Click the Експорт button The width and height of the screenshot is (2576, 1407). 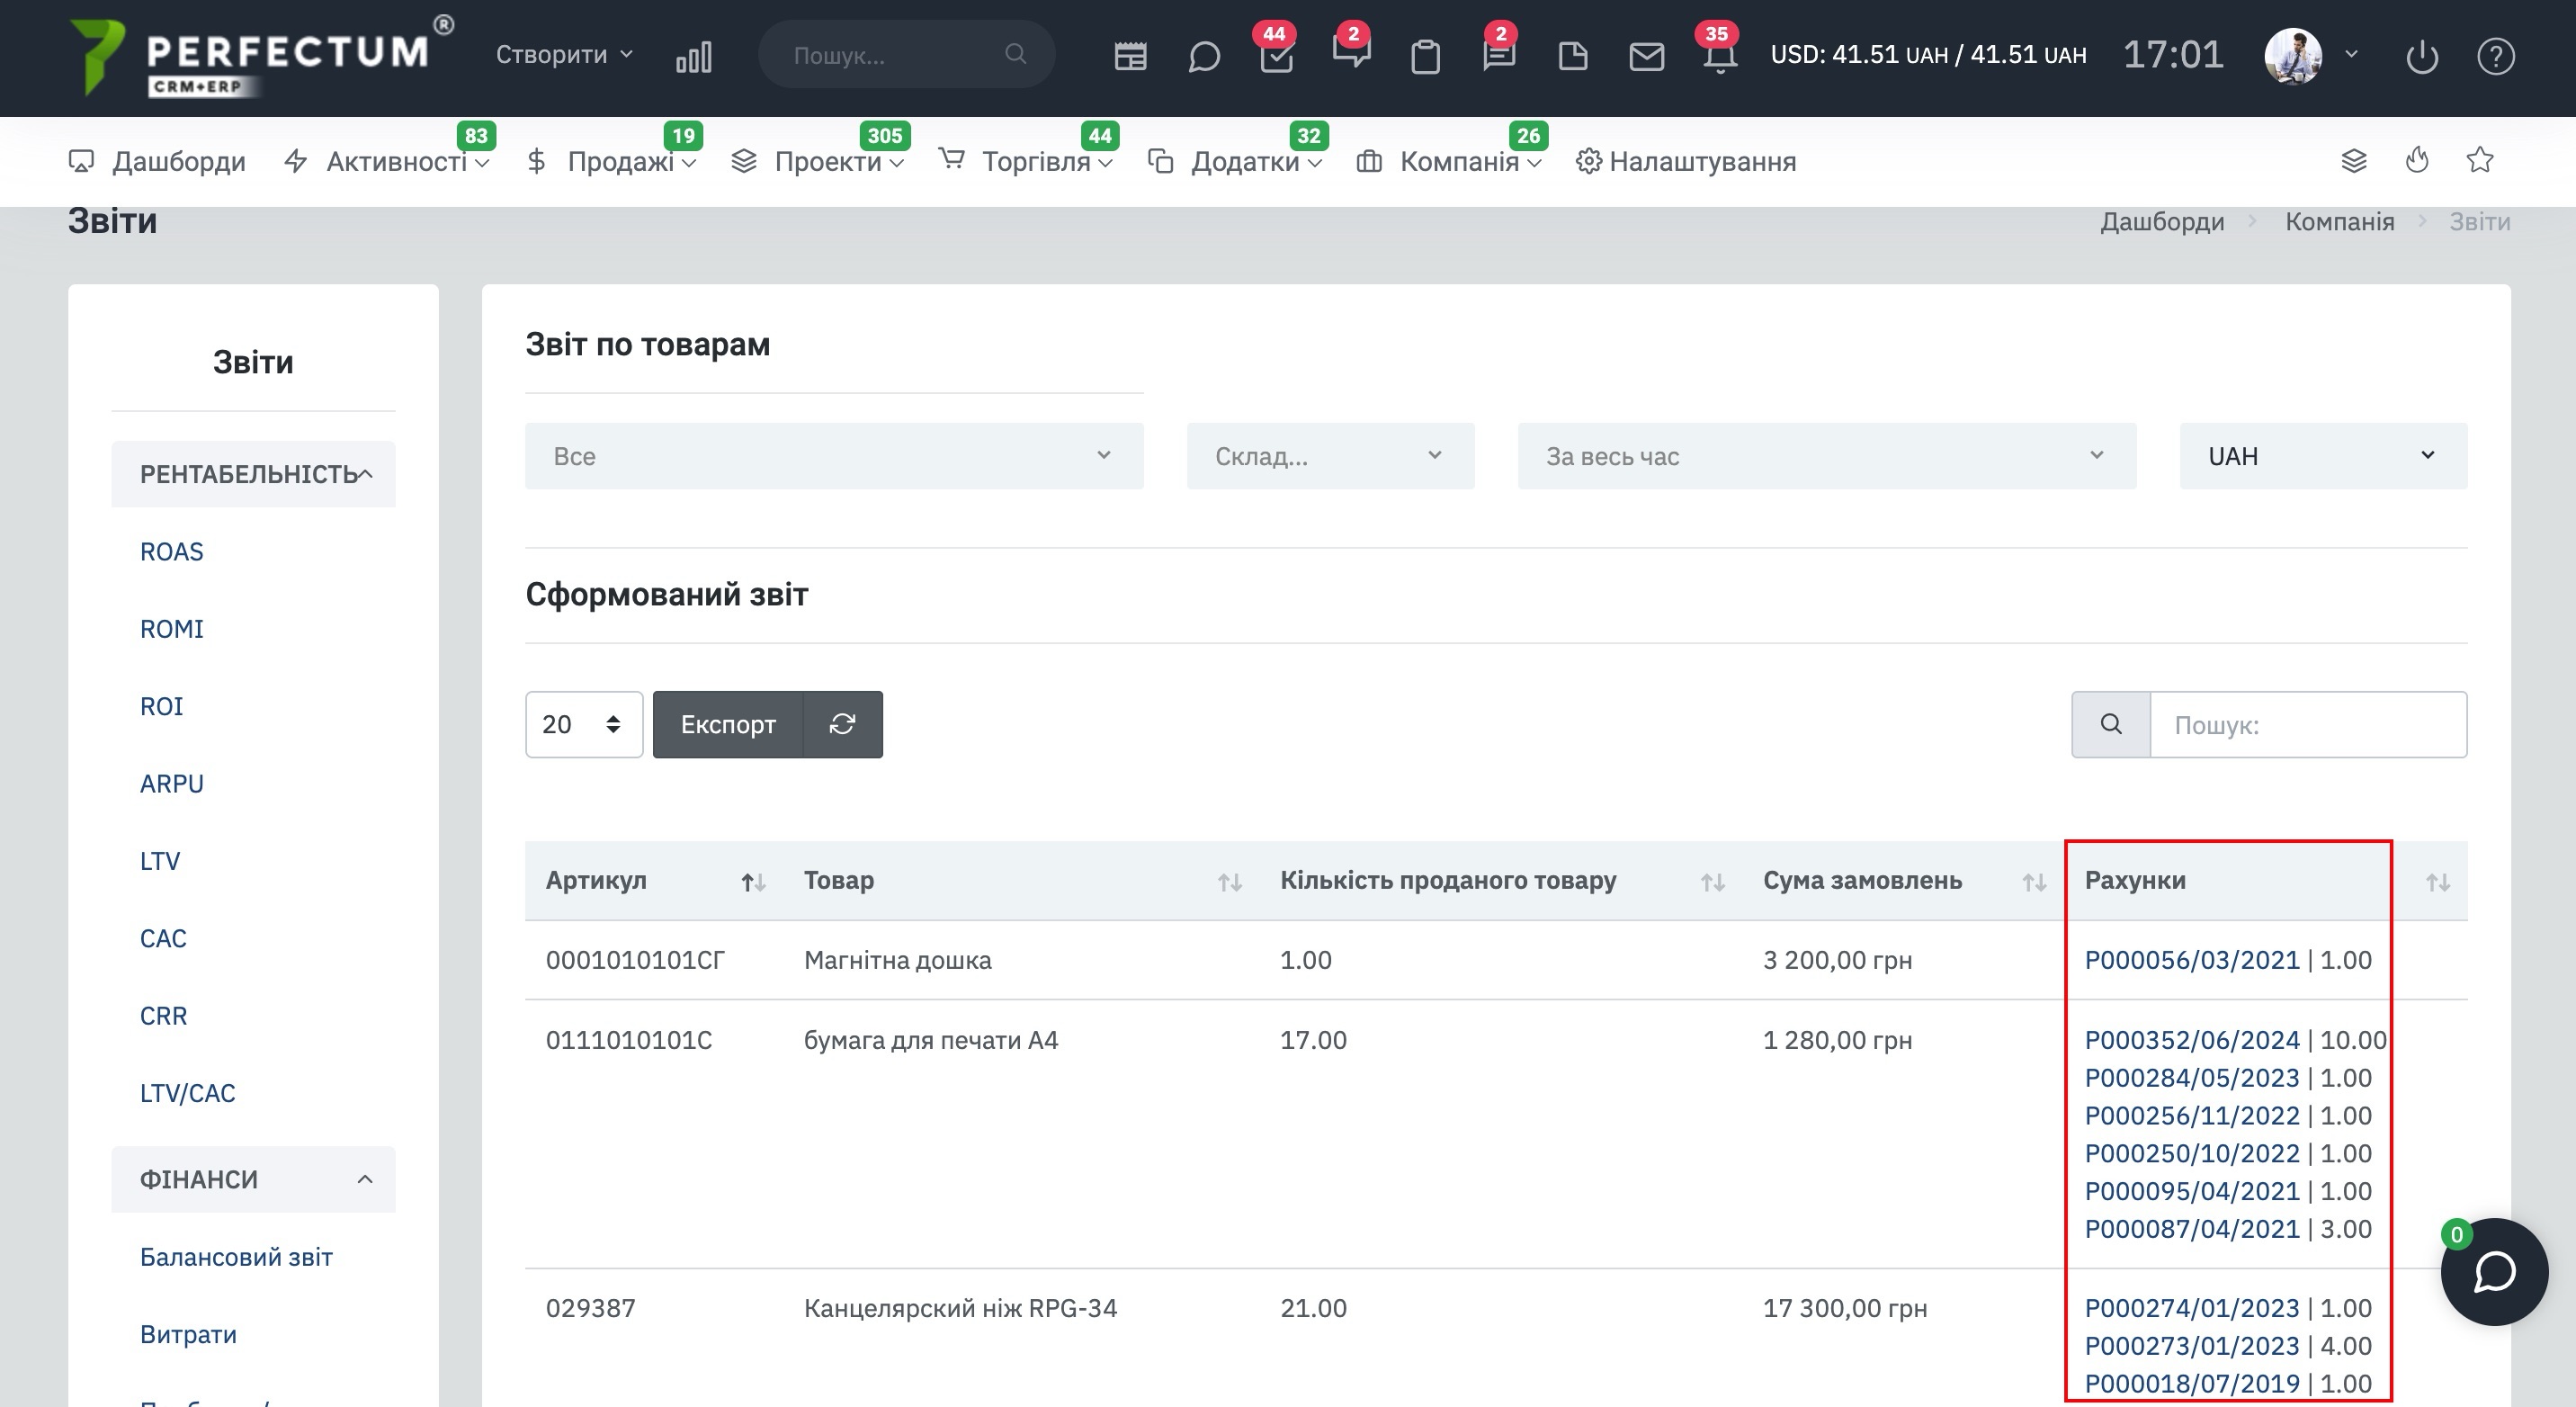(727, 724)
